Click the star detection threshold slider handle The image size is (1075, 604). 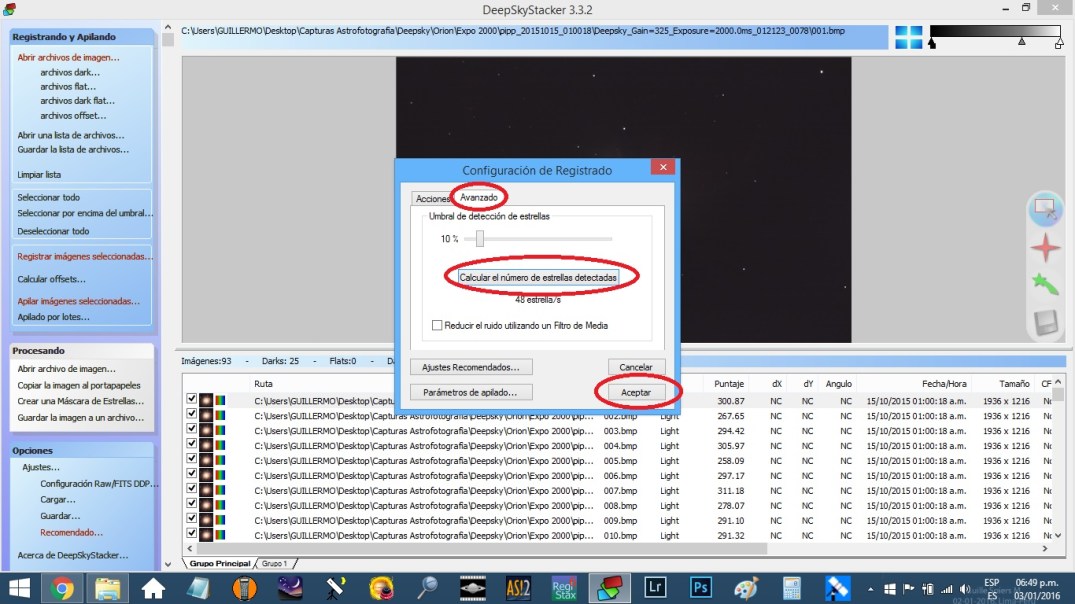click(x=480, y=239)
